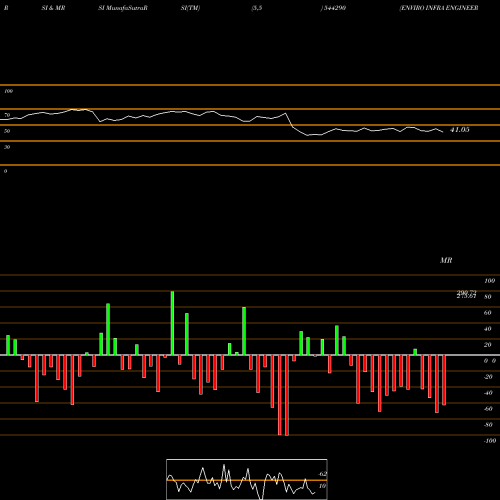Screen dimensions: 500x500
Task: Click the 'SI MunafaSutraR' header label
Action: pyautogui.click(x=123, y=8)
